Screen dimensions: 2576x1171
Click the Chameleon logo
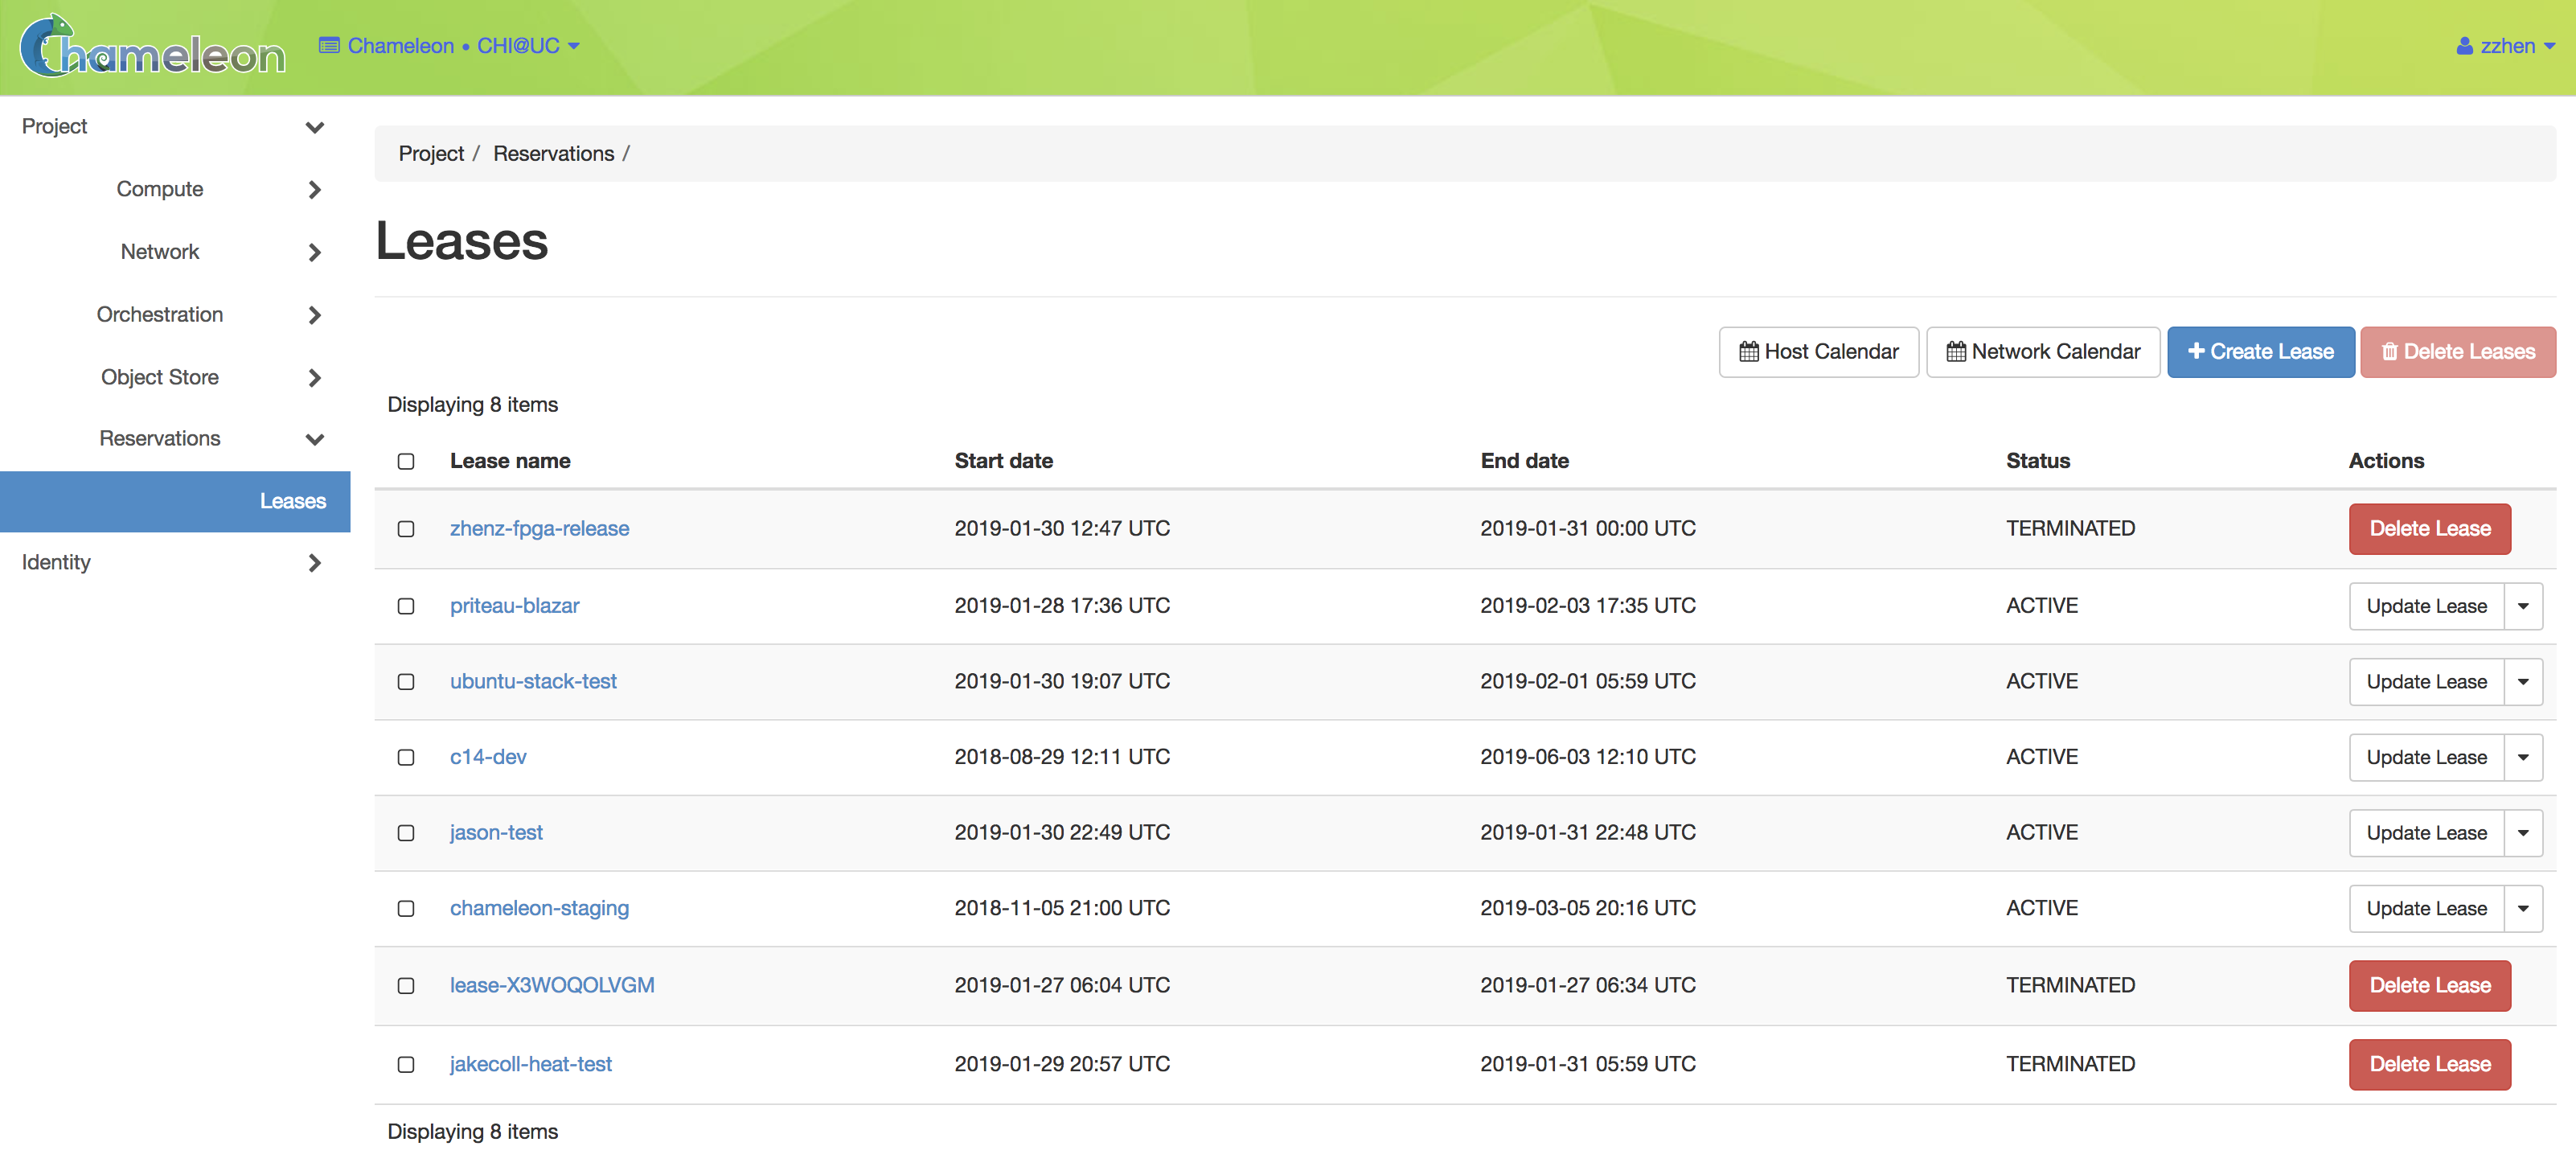(152, 46)
